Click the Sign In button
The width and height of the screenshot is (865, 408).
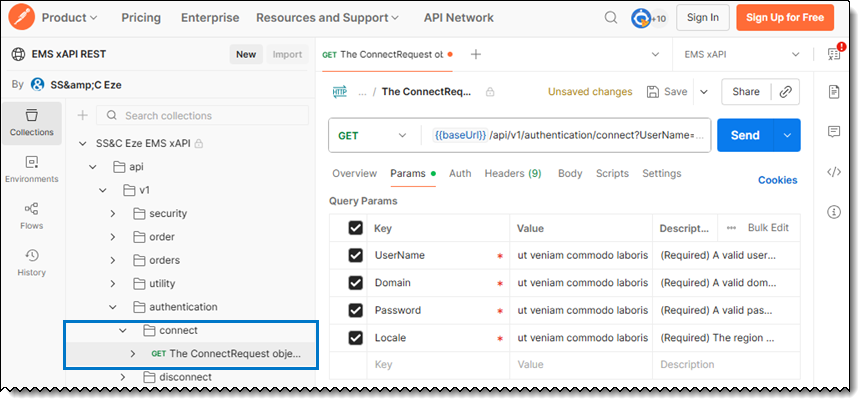[703, 18]
